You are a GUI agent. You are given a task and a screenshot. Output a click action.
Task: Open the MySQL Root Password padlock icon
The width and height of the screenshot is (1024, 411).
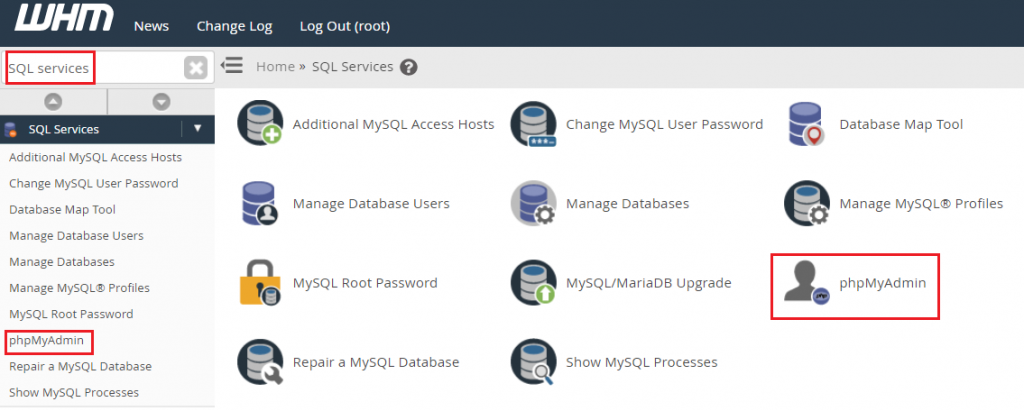(x=260, y=282)
